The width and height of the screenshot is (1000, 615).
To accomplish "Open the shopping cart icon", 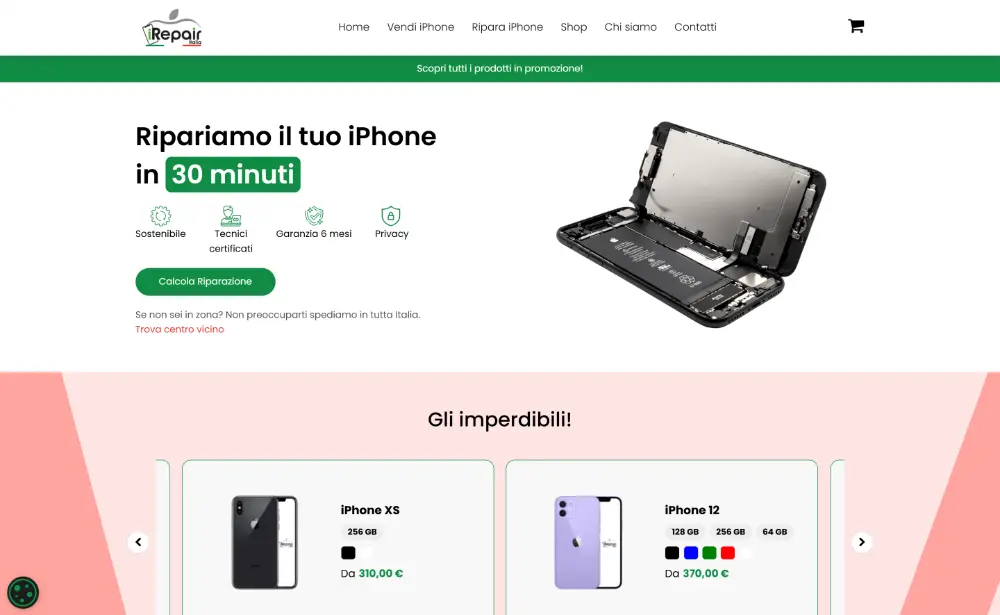I will (x=856, y=26).
